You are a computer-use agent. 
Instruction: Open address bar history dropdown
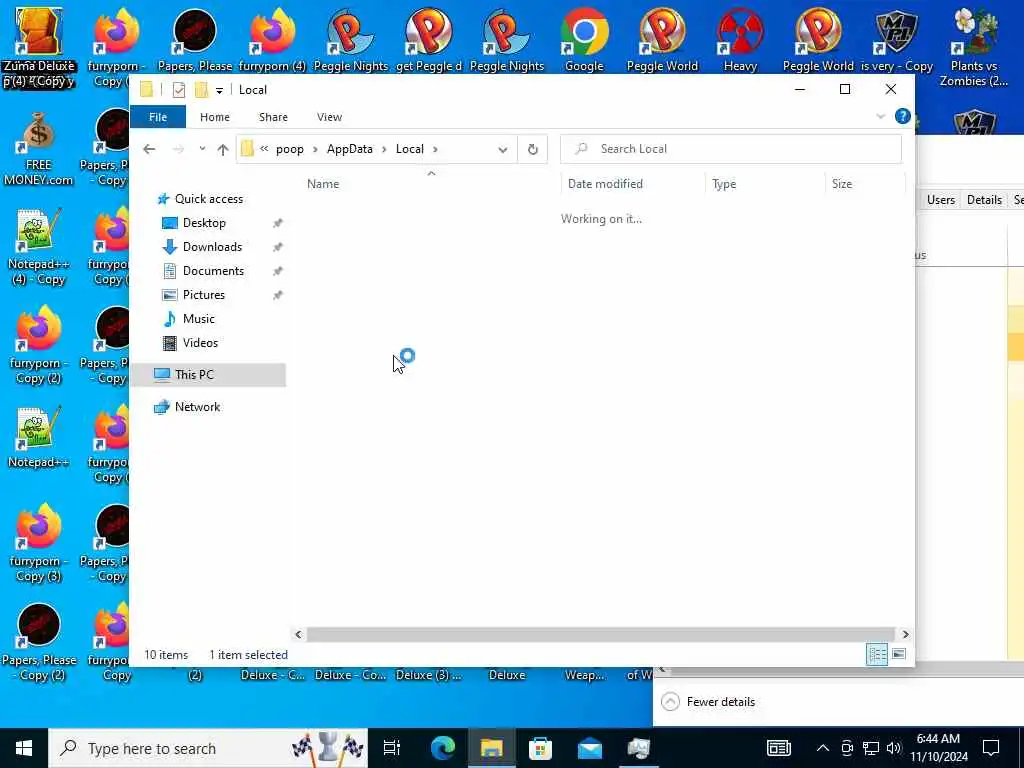[502, 150]
